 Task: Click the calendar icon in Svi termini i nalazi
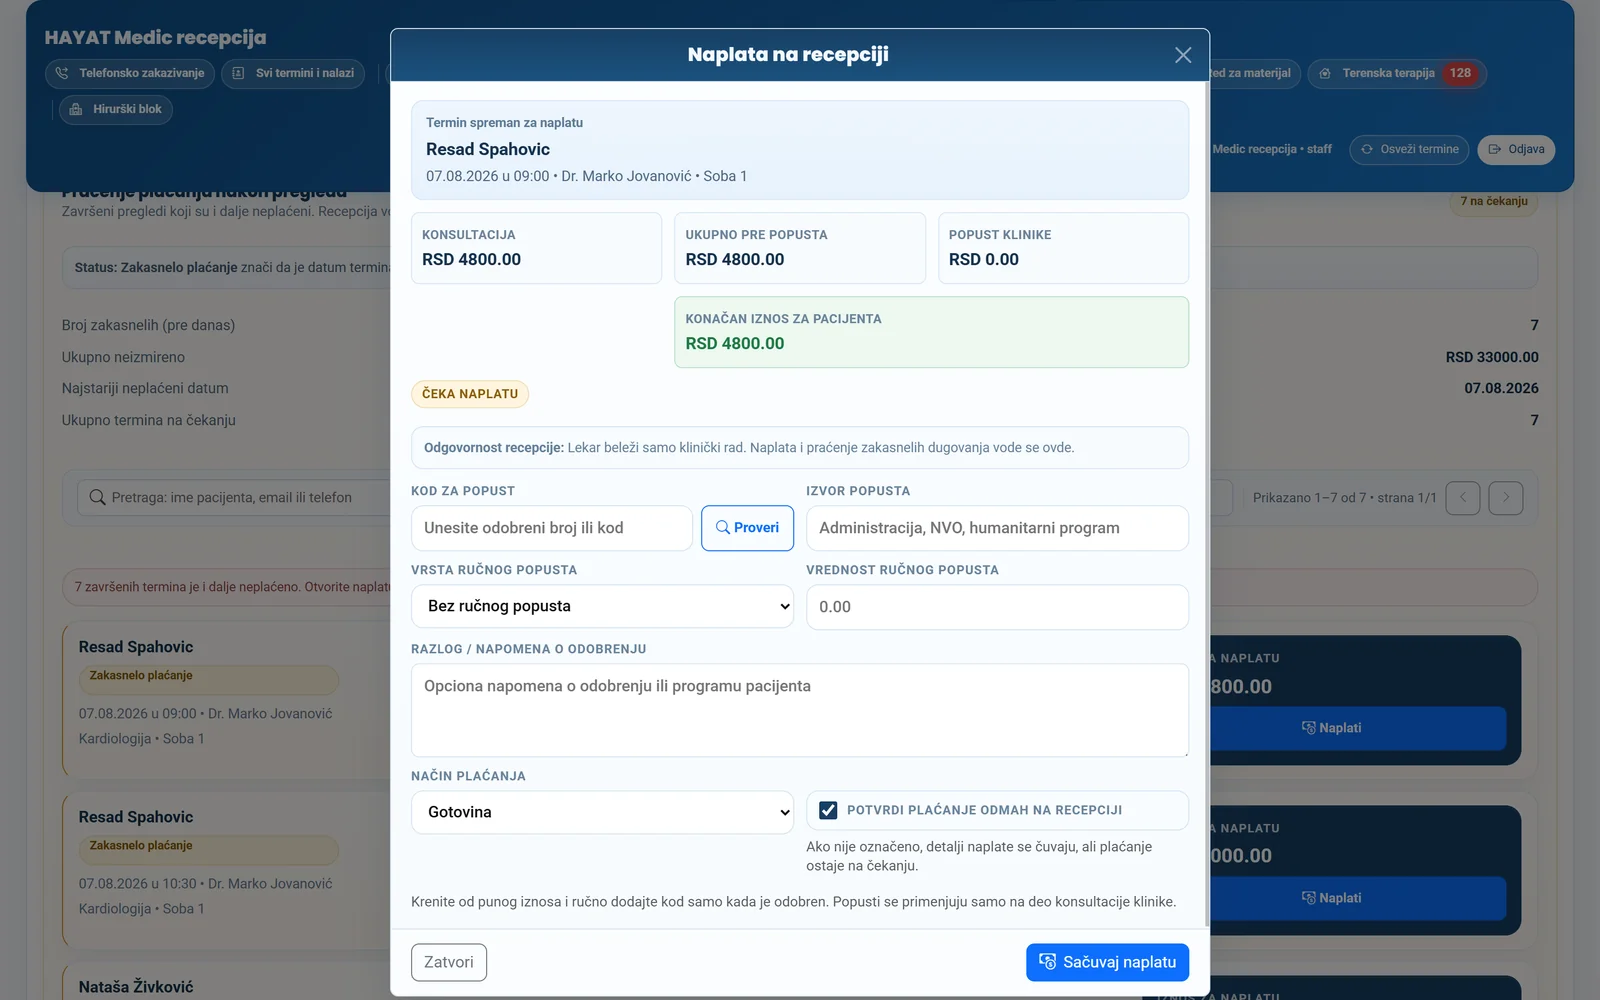click(238, 73)
